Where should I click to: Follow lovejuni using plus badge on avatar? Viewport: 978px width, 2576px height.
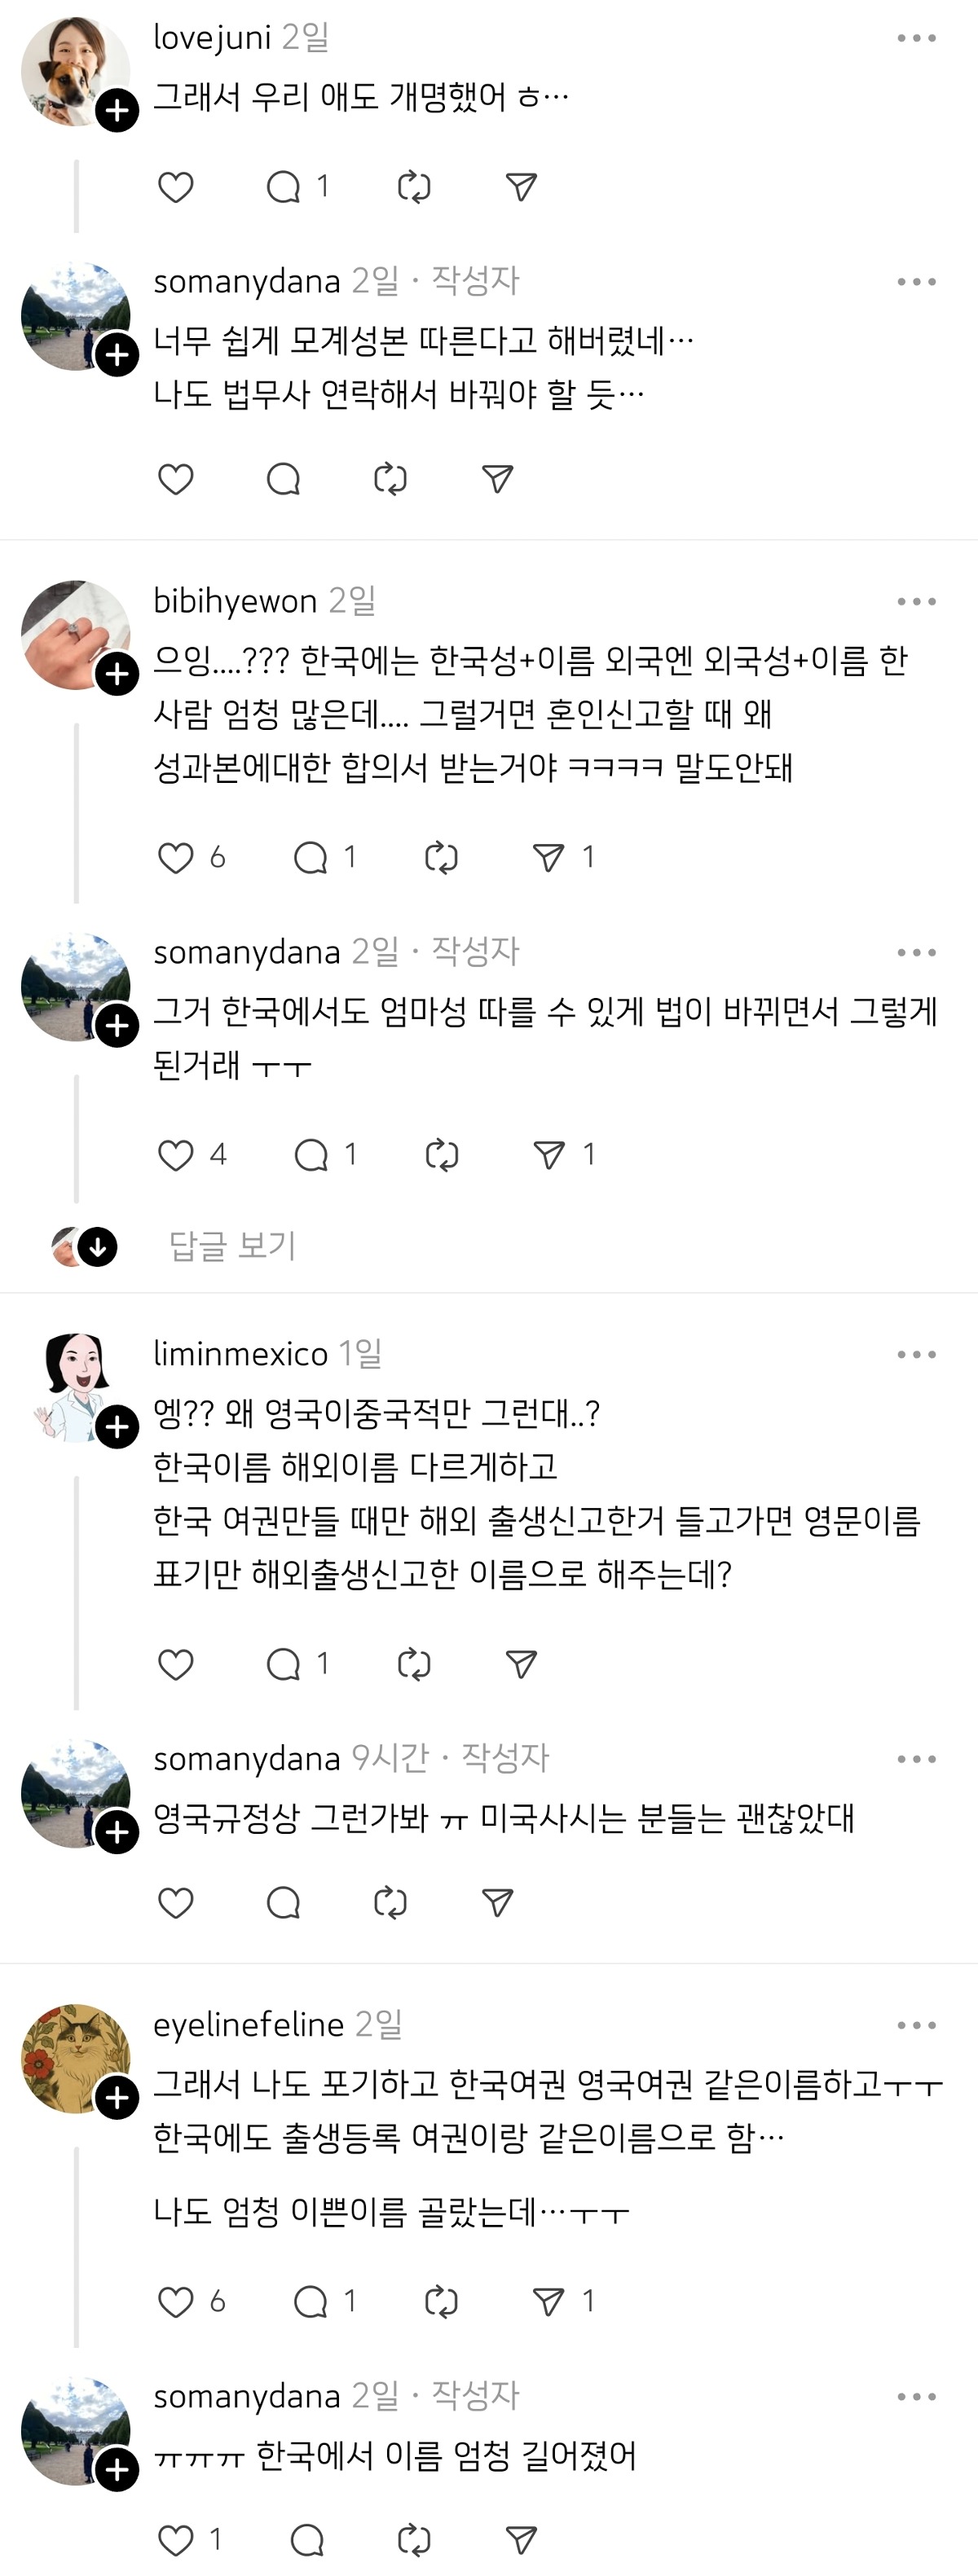pyautogui.click(x=117, y=110)
